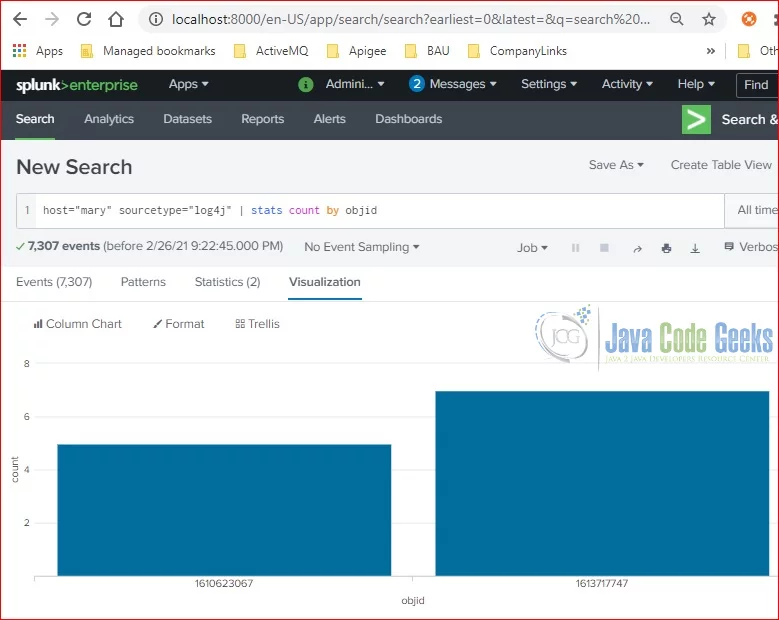Image resolution: width=779 pixels, height=620 pixels.
Task: Open the ActiveMQ bookmark folder
Action: click(x=271, y=51)
